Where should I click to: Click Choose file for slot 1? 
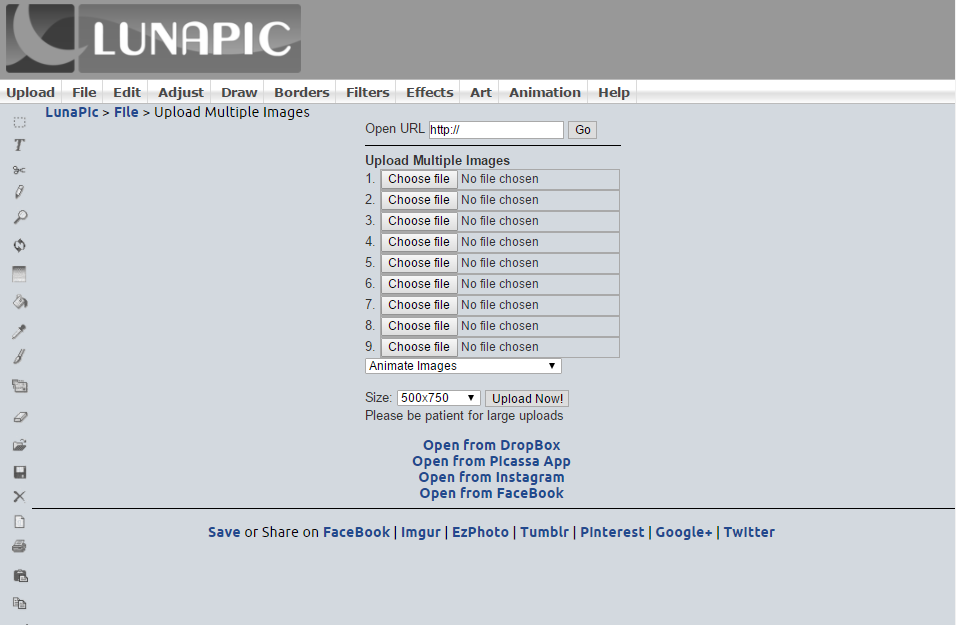click(419, 179)
